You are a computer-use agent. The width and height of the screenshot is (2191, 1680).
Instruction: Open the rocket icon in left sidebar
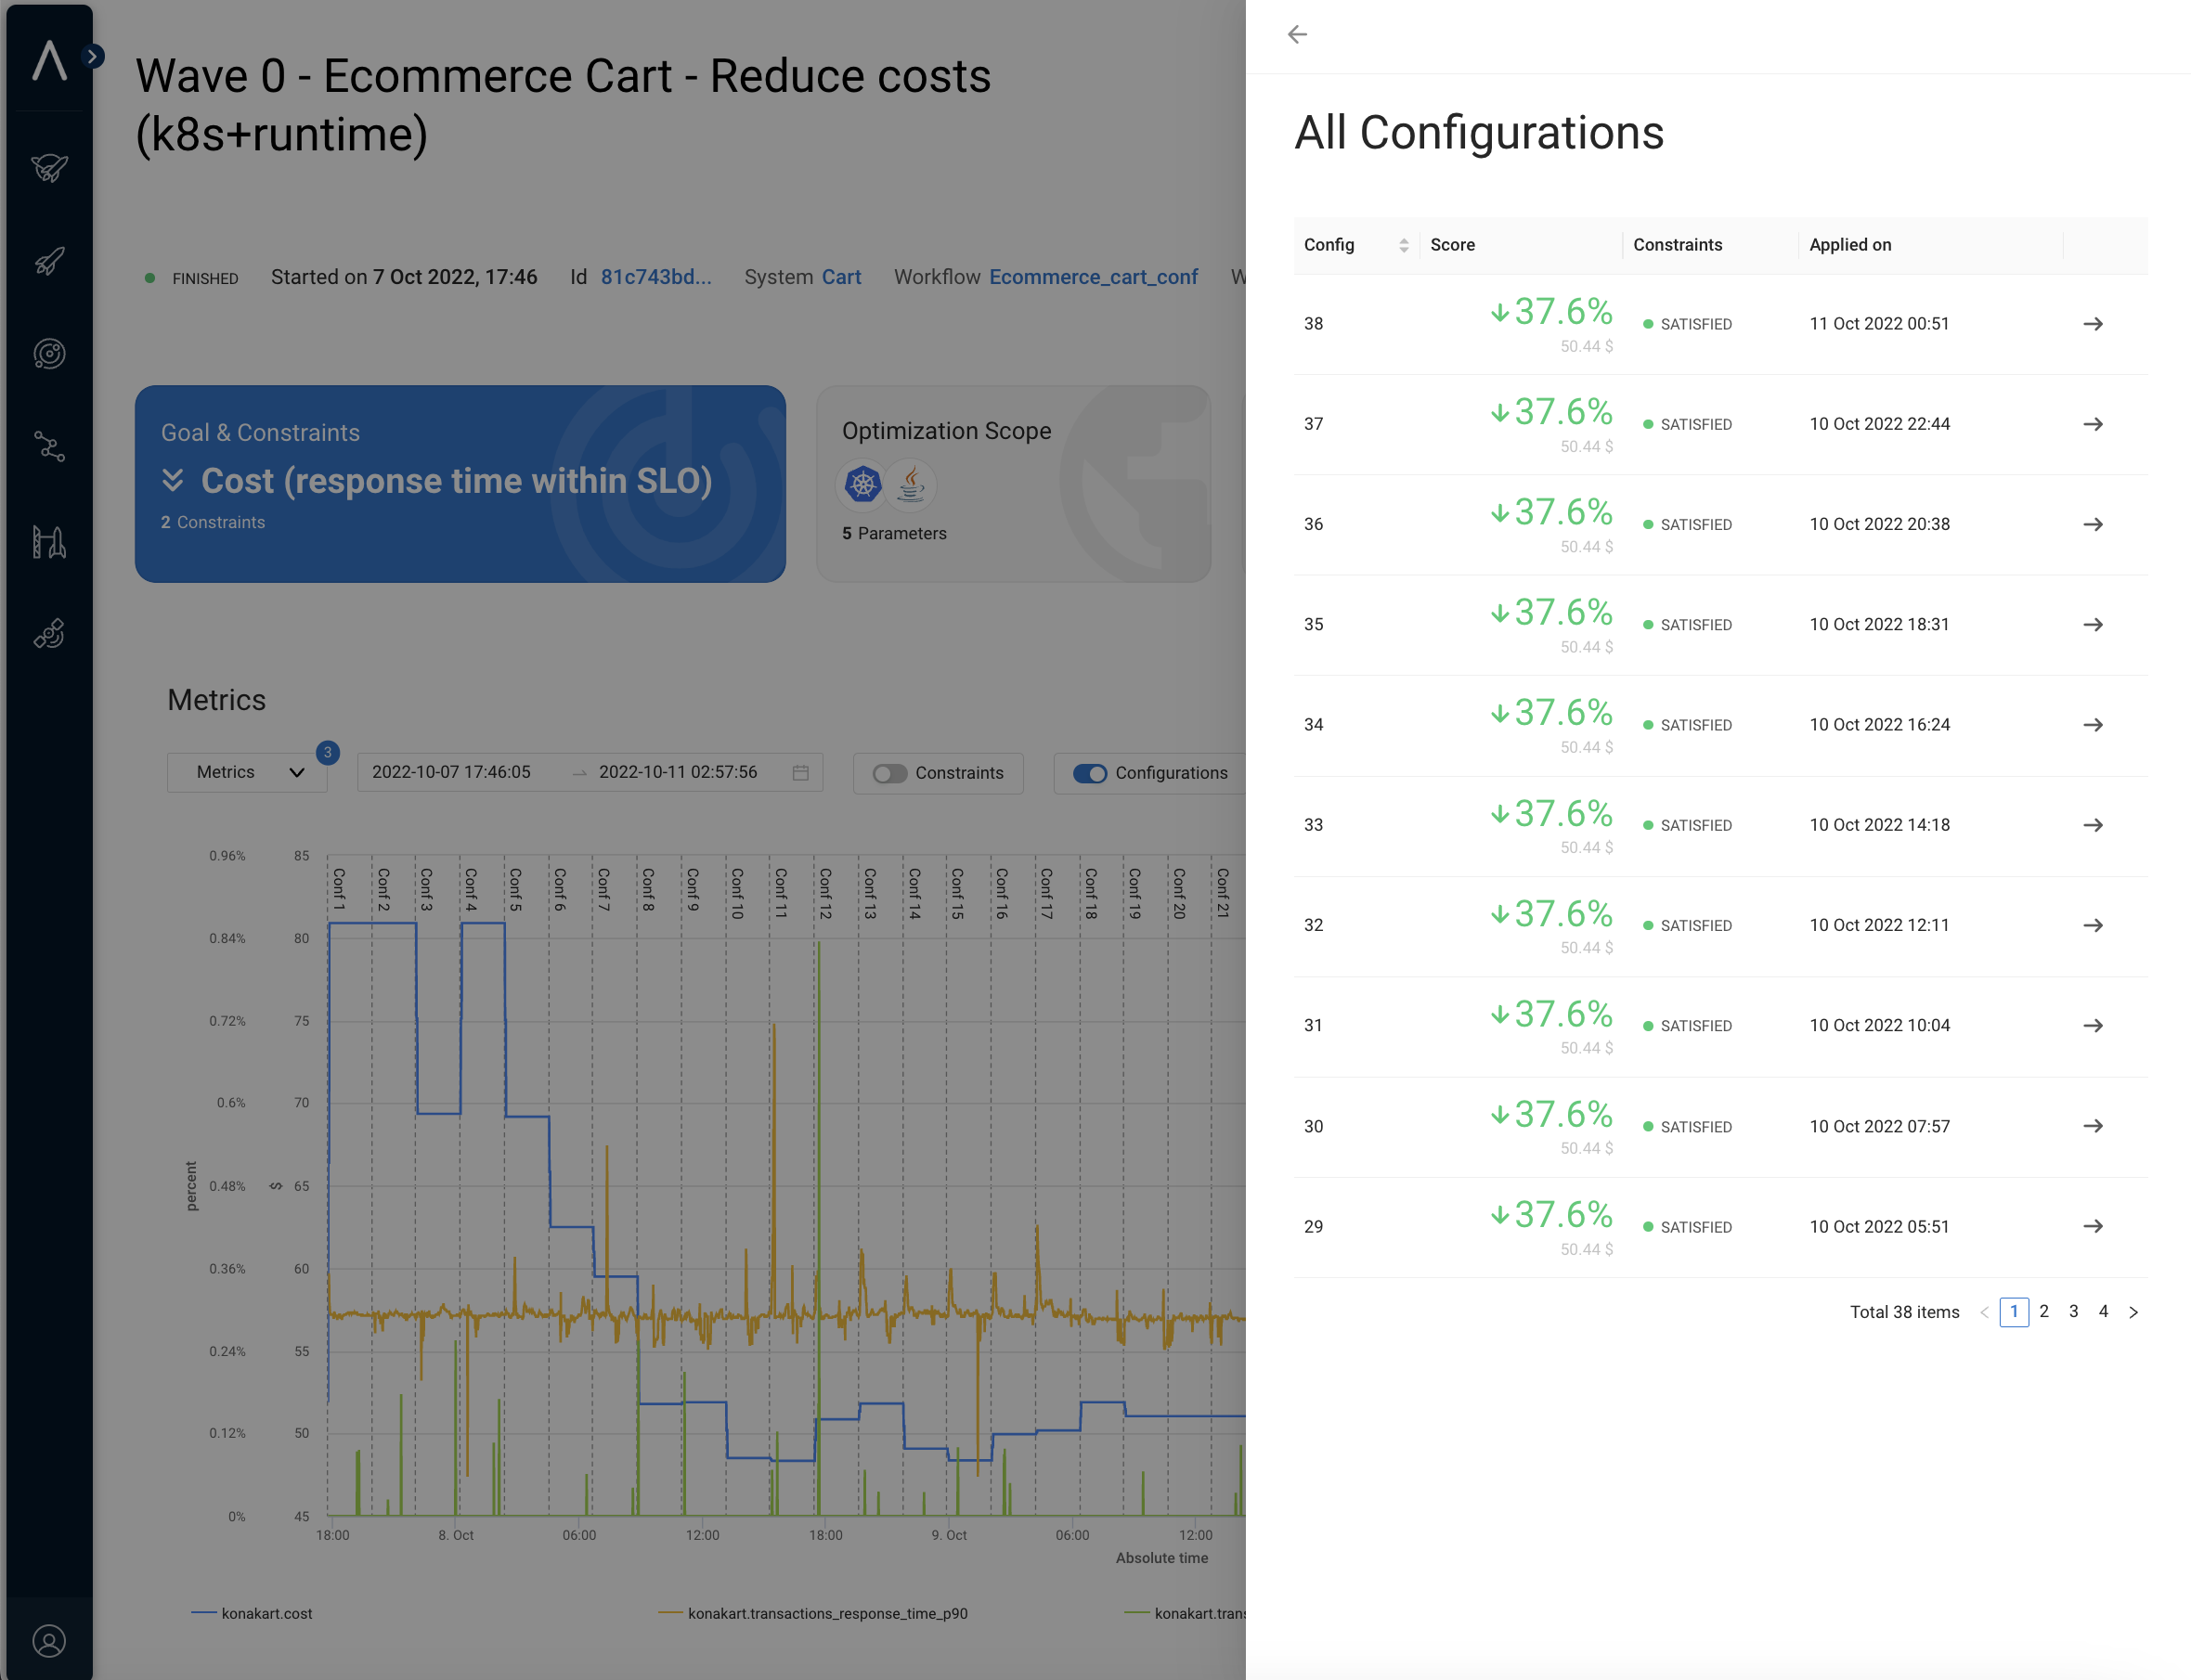point(49,262)
